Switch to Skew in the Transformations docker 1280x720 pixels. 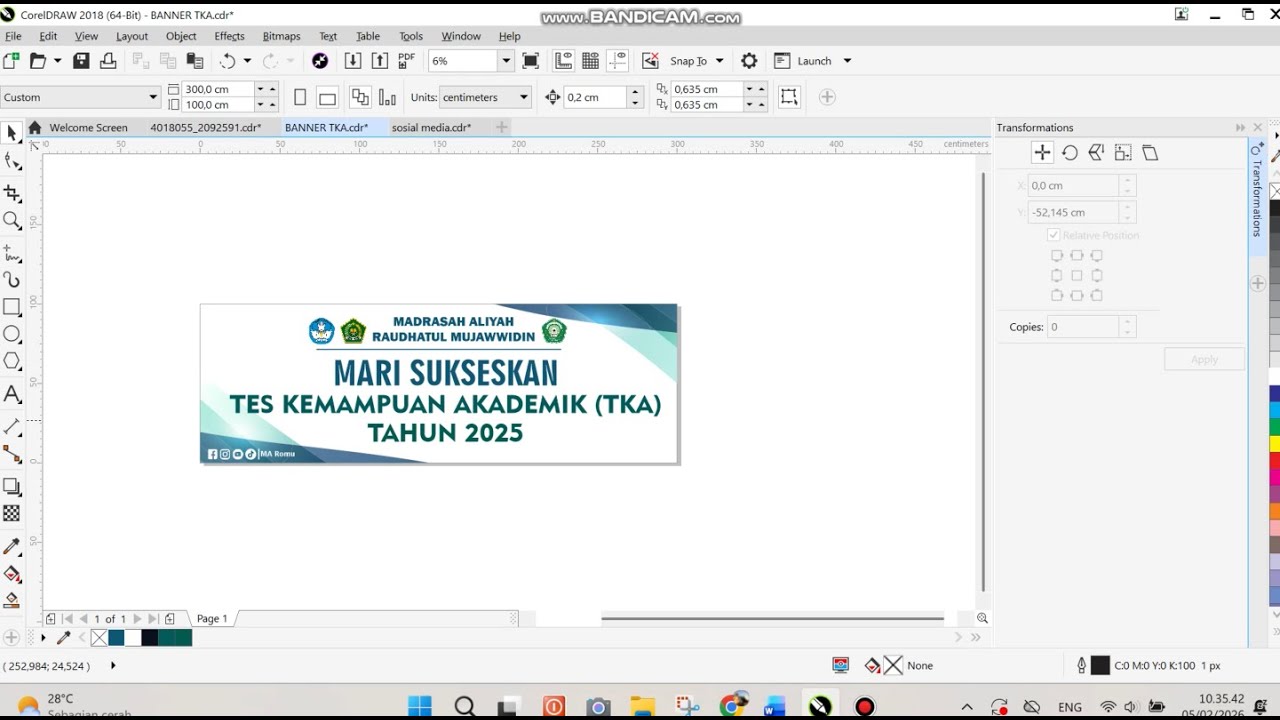click(x=1150, y=153)
